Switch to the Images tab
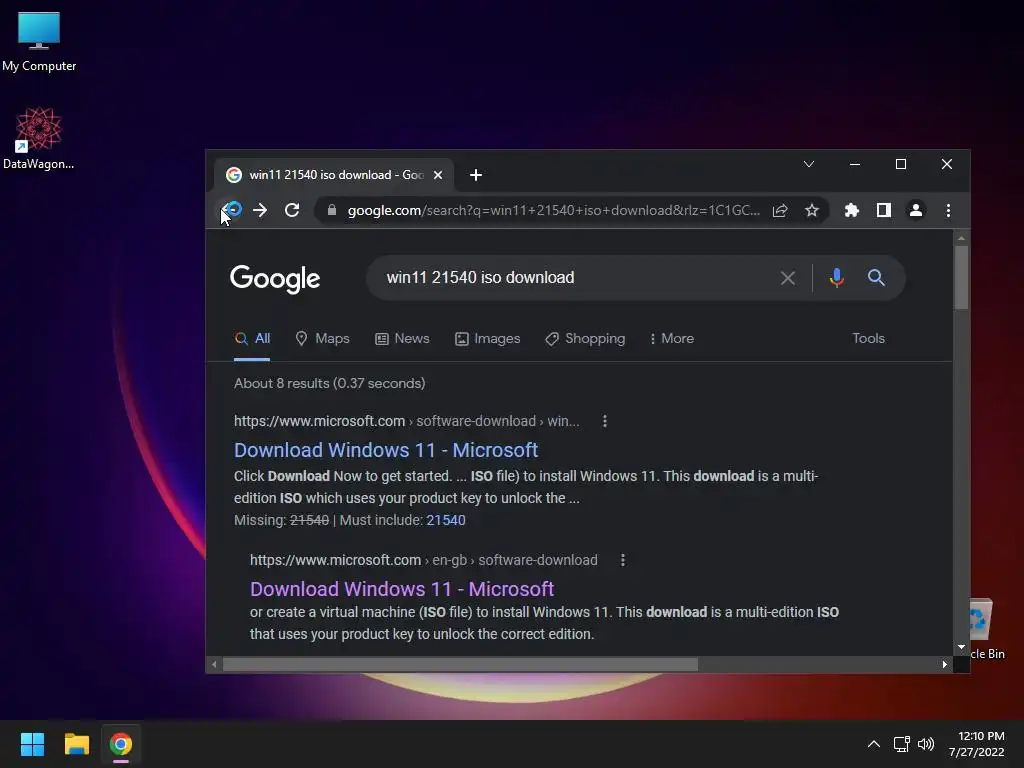 tap(488, 338)
